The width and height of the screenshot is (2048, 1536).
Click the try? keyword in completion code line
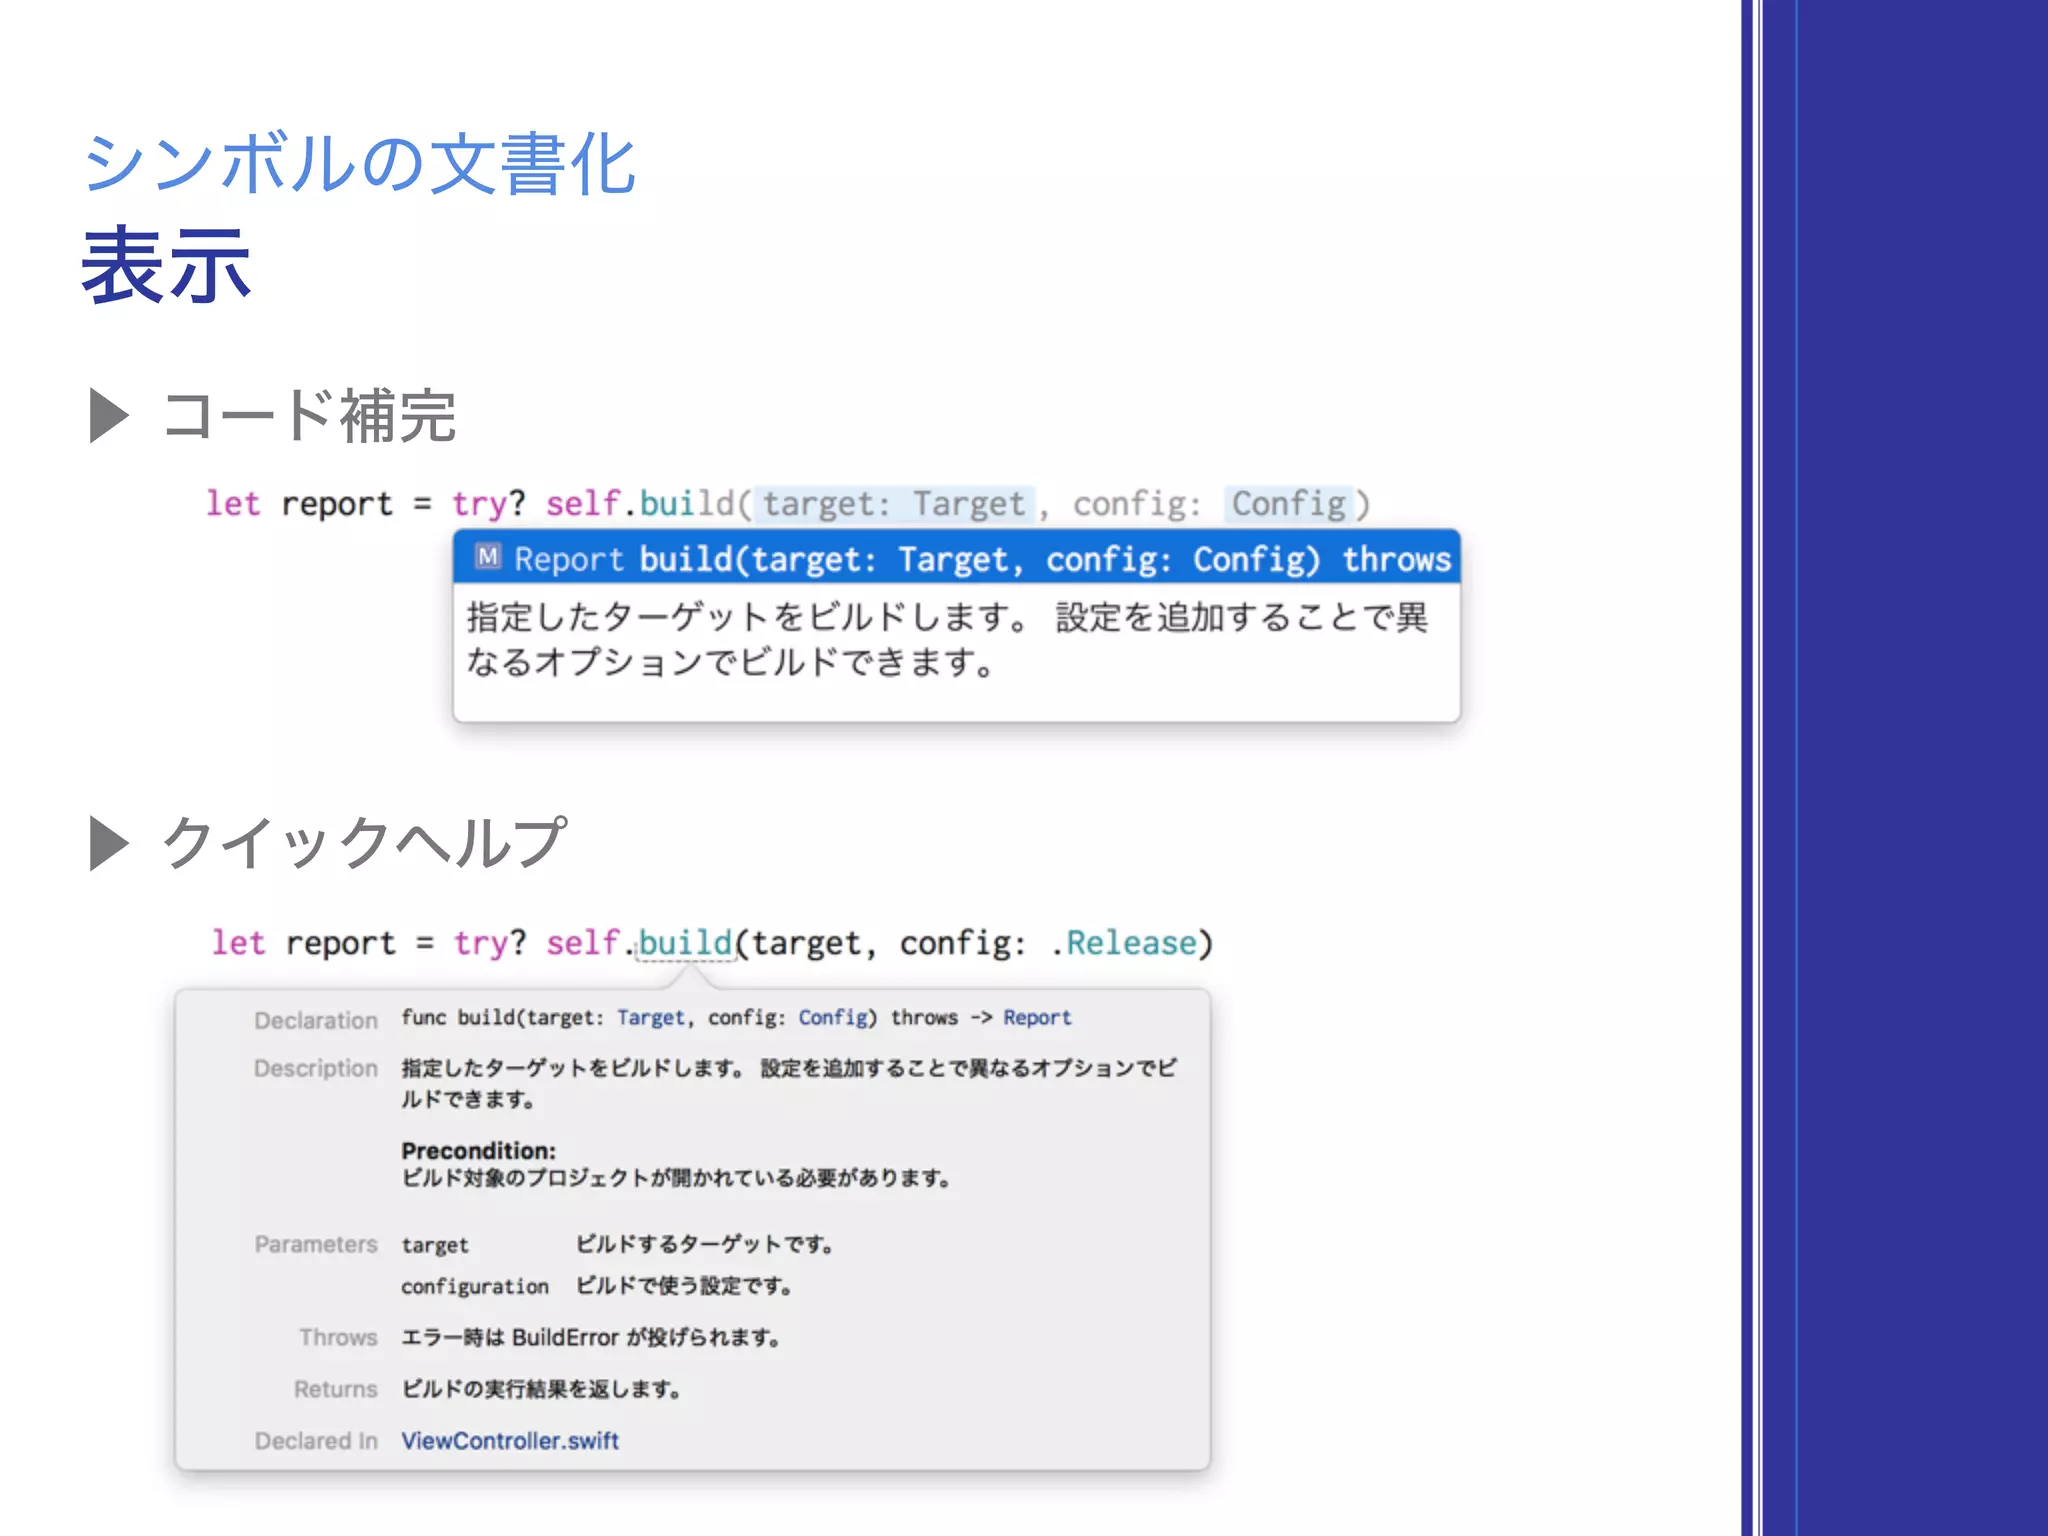click(x=488, y=504)
